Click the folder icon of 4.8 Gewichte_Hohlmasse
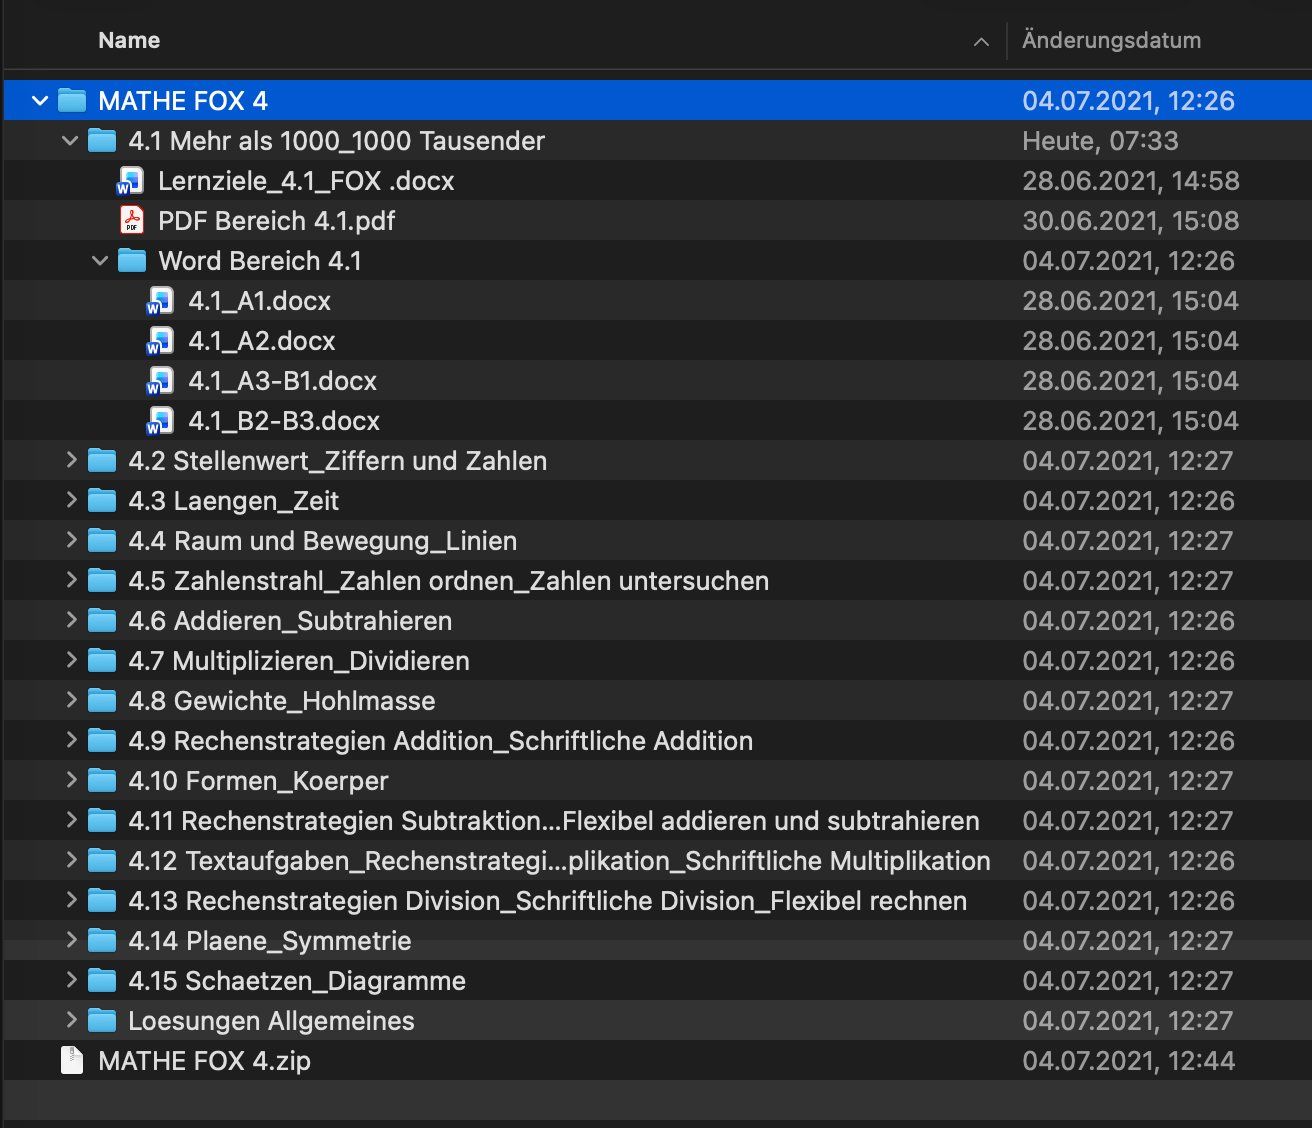Screen dimensions: 1312x1128 click(102, 701)
